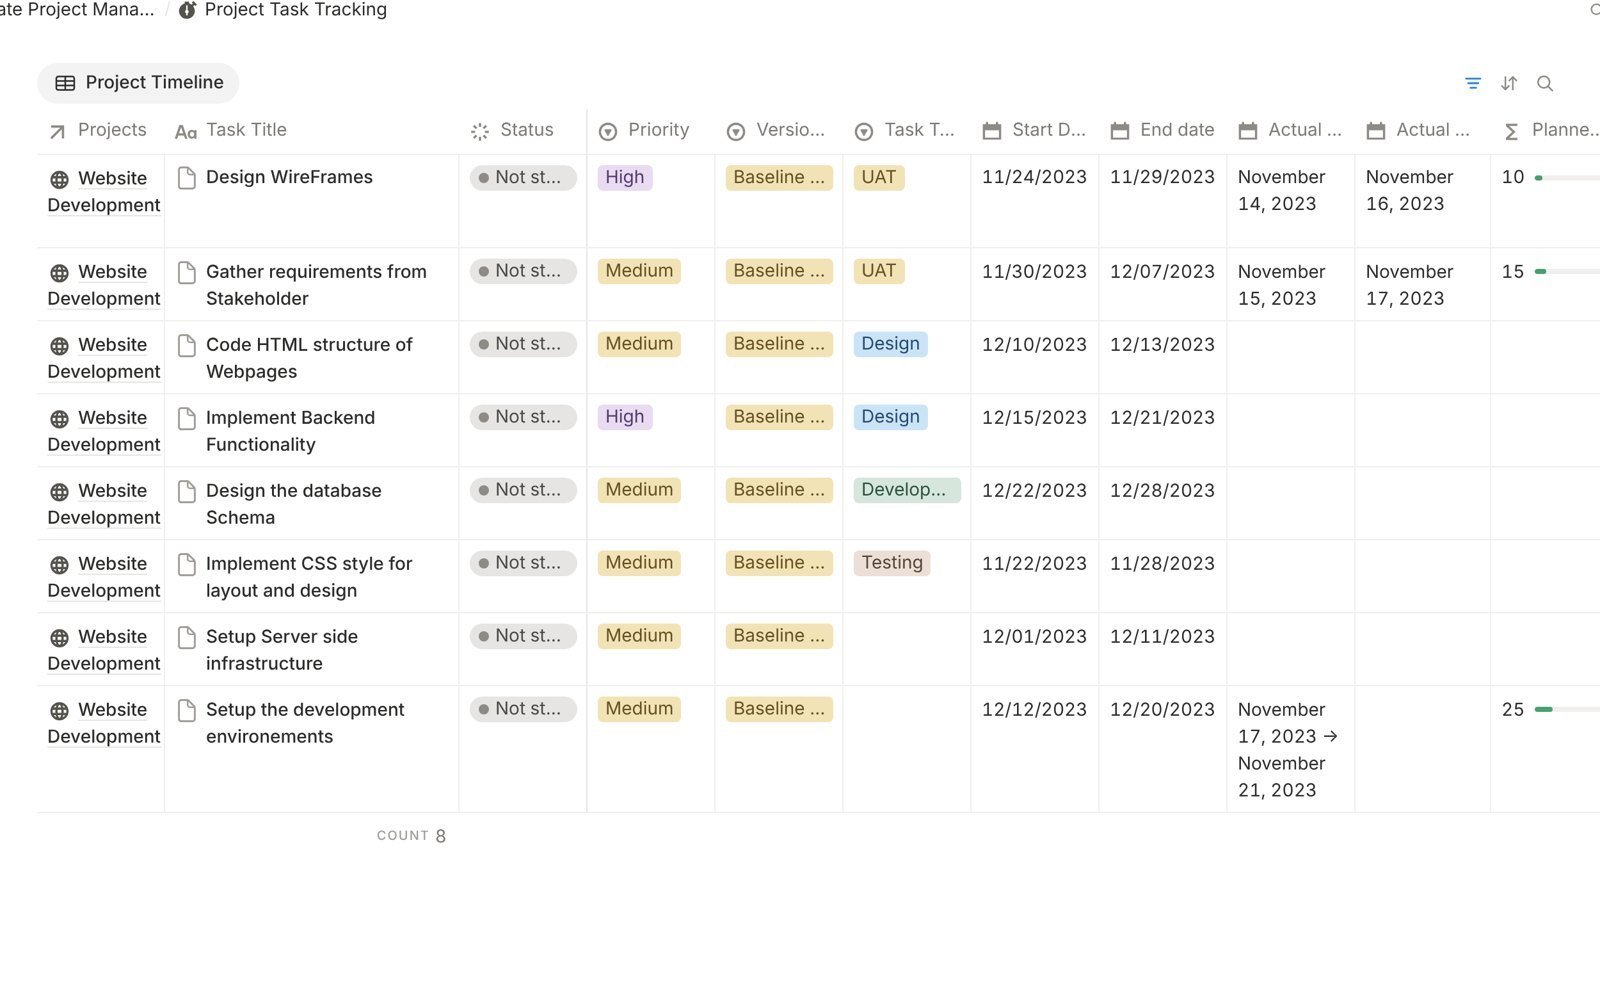1600x1000 pixels.
Task: Click the Status column spinner icon
Action: pos(480,131)
